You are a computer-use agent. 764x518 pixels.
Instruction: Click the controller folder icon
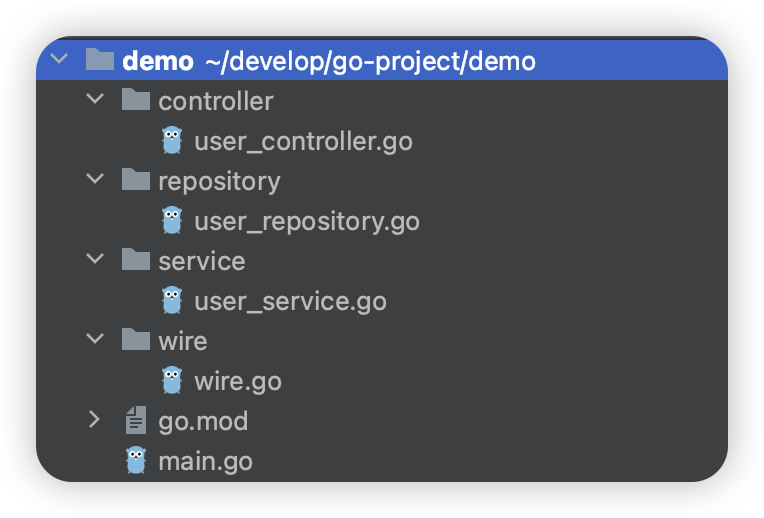(x=135, y=100)
